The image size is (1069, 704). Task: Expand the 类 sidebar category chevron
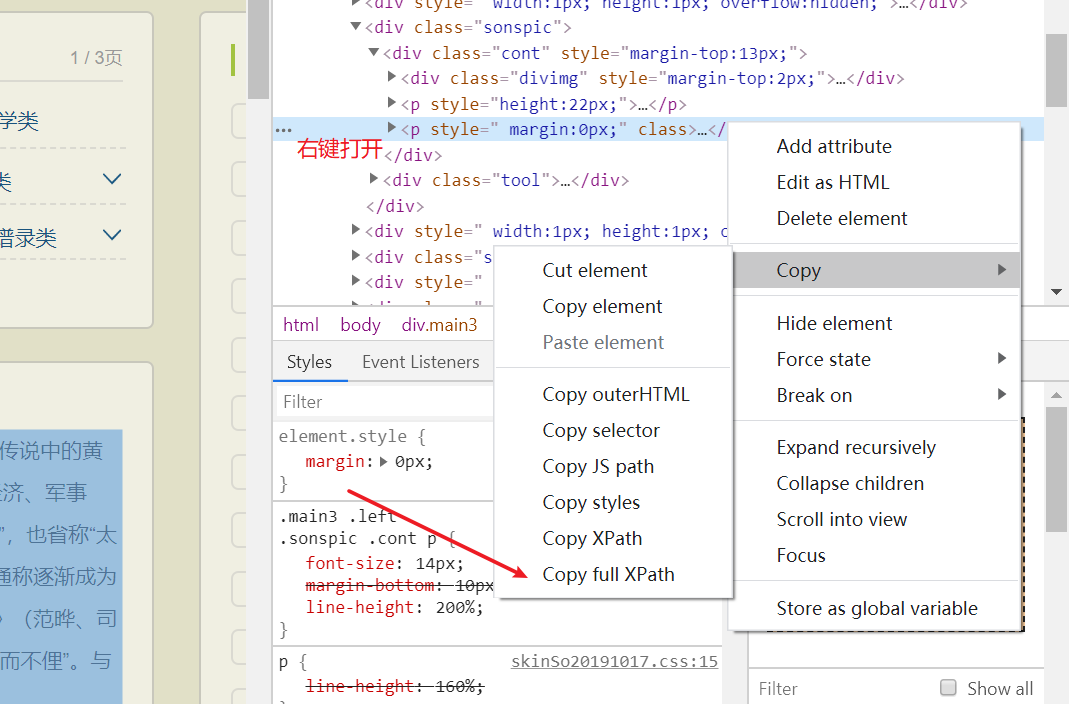pyautogui.click(x=112, y=179)
